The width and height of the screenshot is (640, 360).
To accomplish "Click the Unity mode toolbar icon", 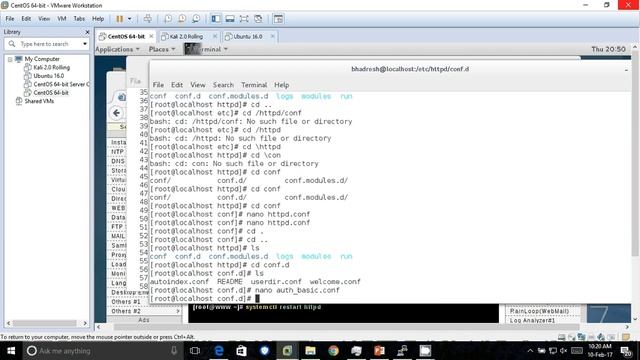I will (x=258, y=19).
